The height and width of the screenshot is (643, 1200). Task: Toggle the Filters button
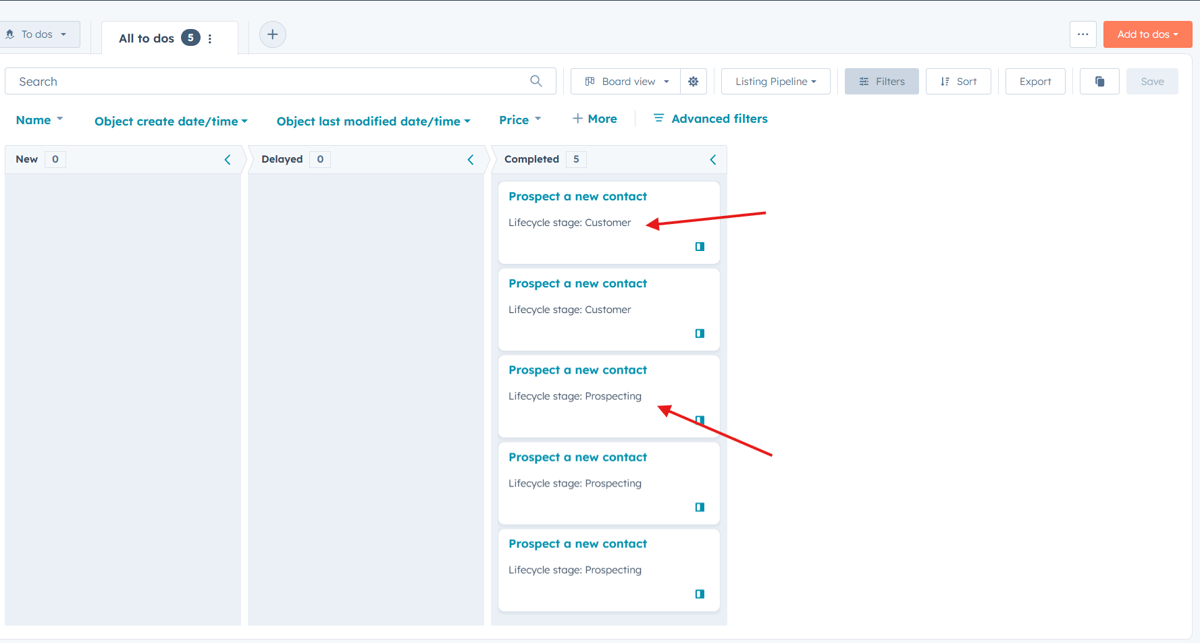[881, 82]
